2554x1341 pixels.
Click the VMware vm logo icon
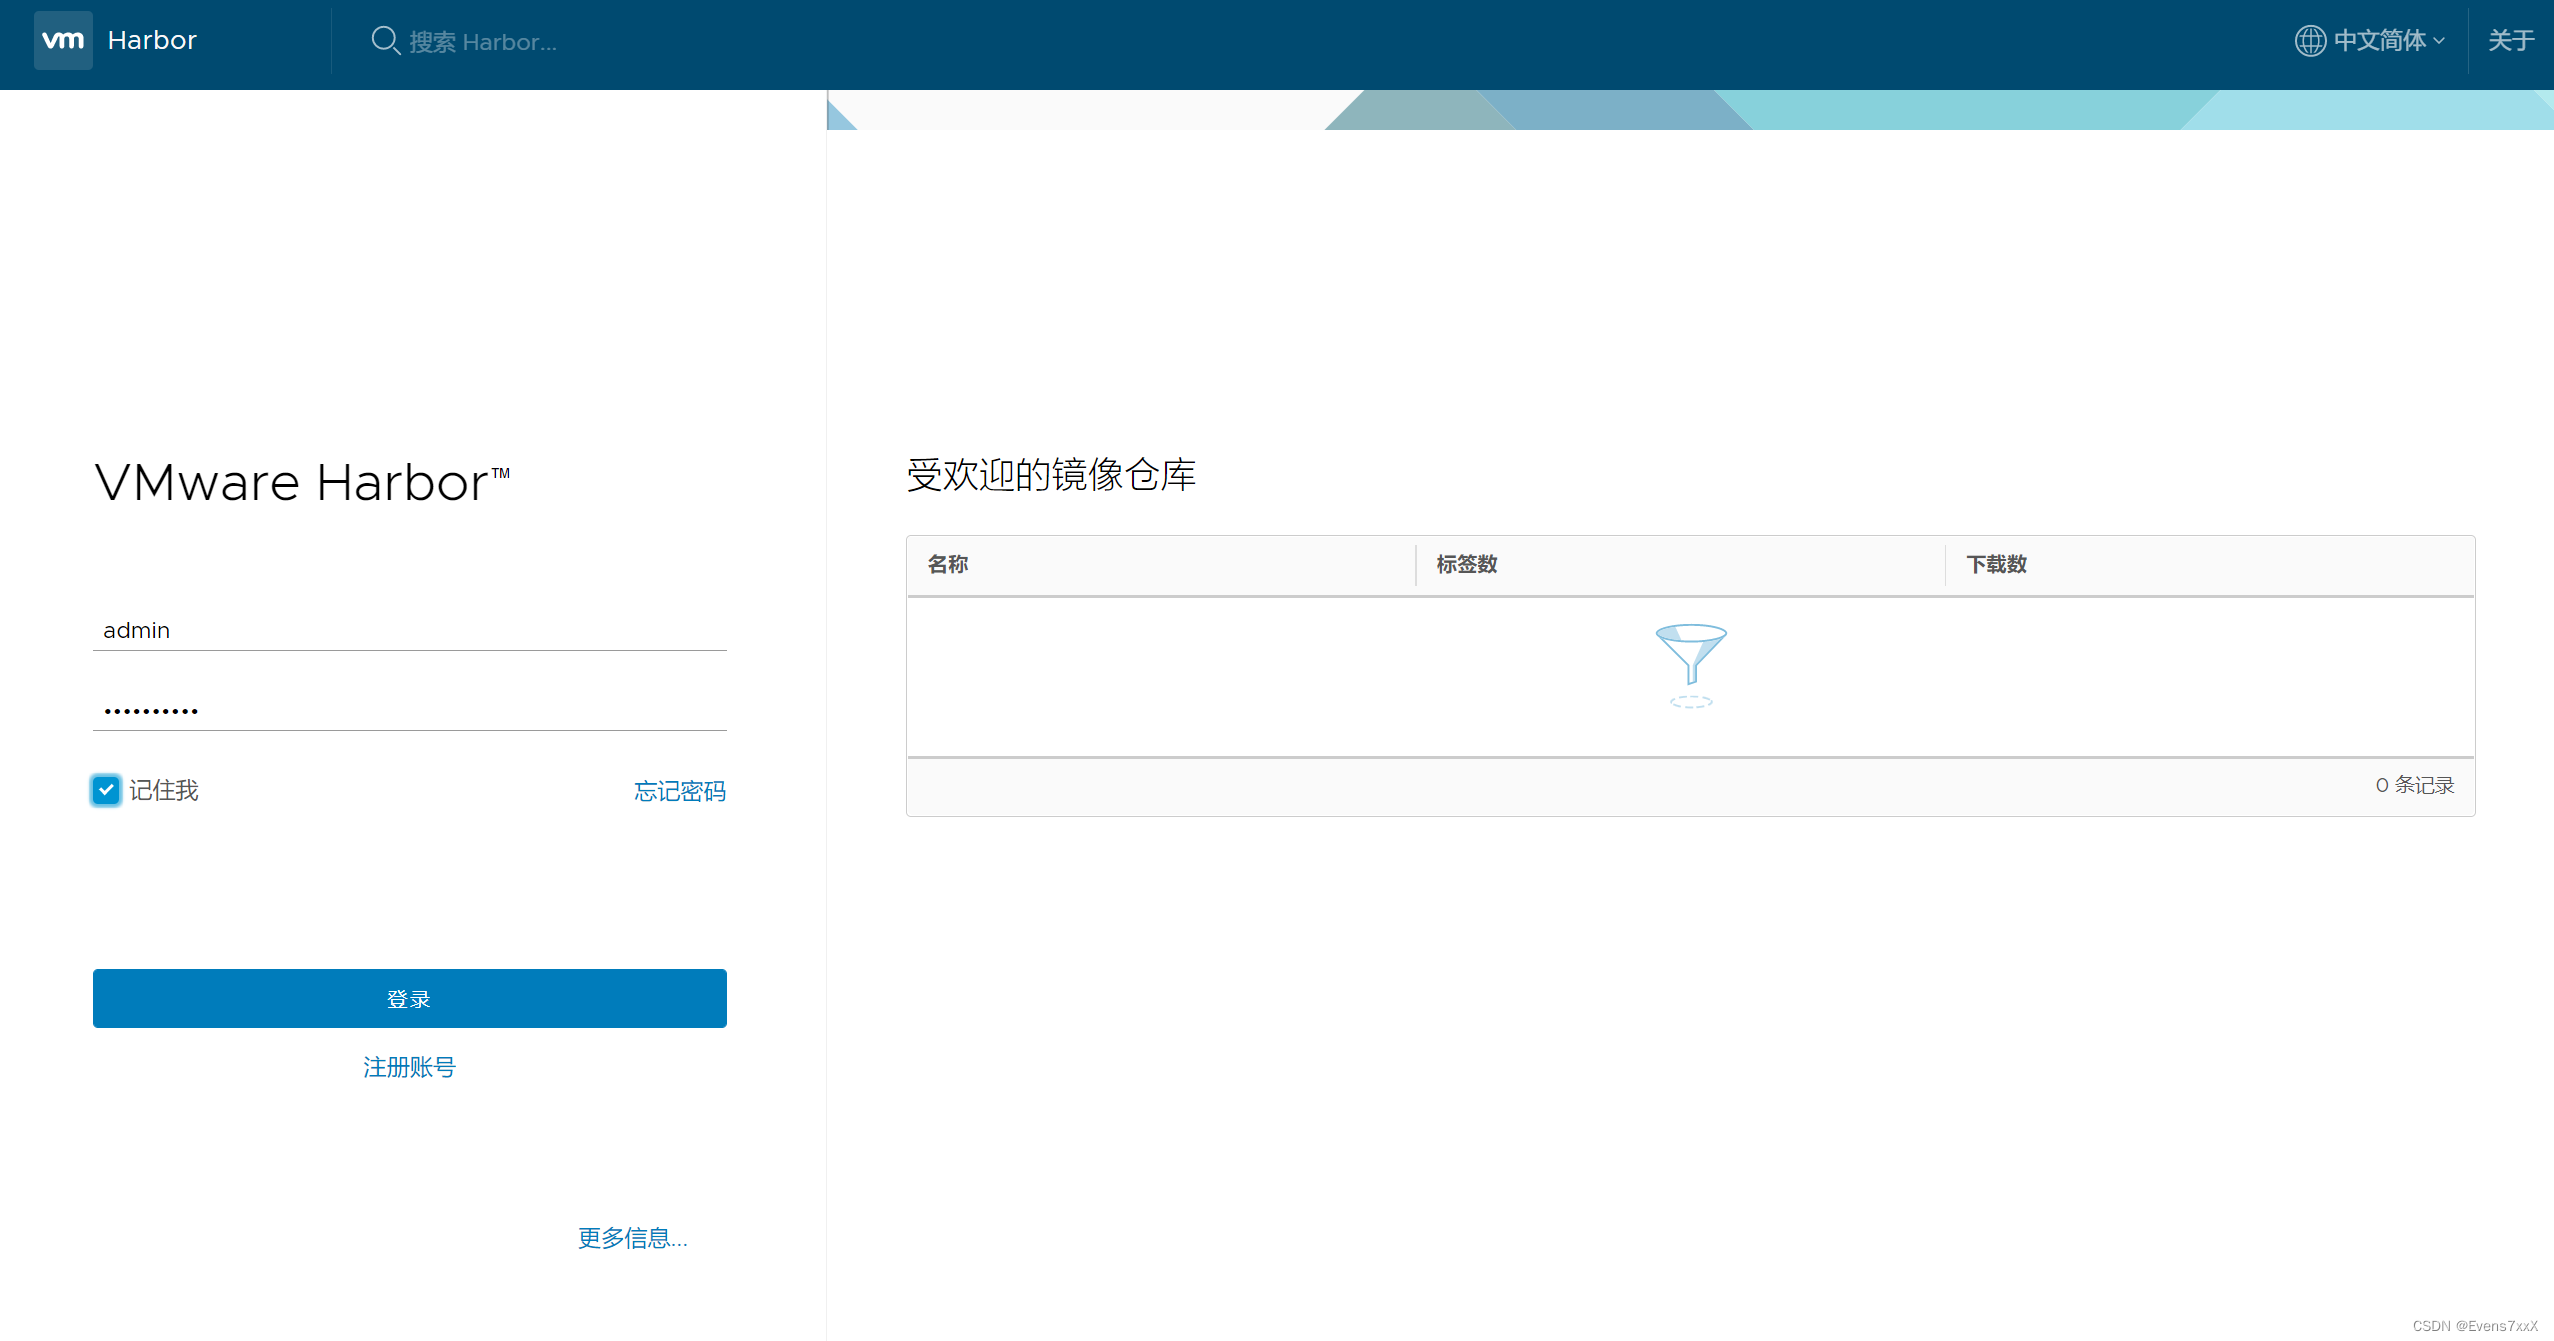pyautogui.click(x=63, y=41)
